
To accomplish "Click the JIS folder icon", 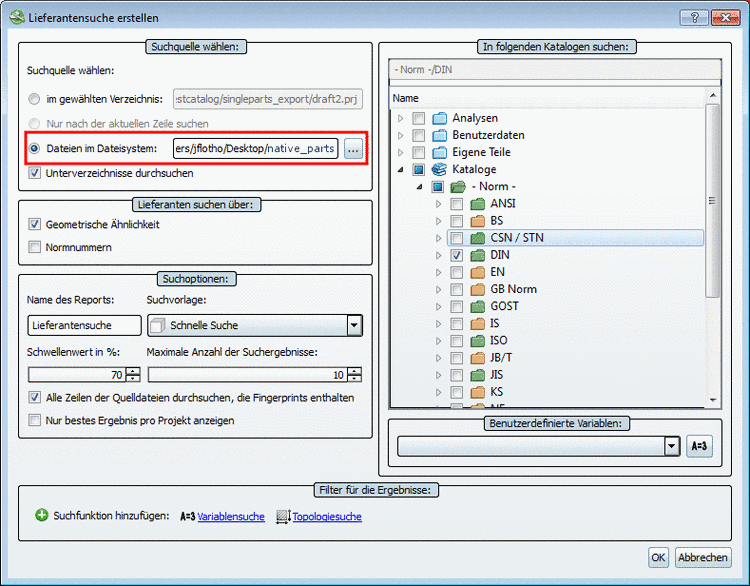I will pyautogui.click(x=477, y=375).
